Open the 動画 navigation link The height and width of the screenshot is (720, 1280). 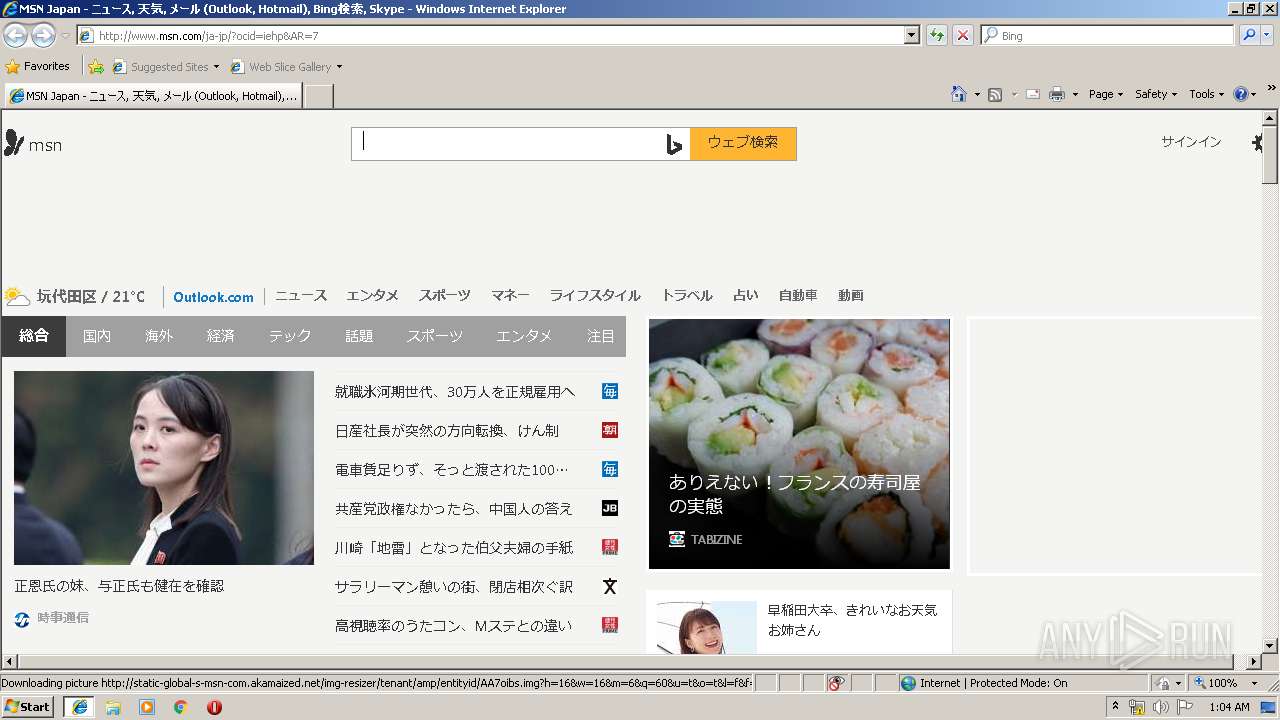pyautogui.click(x=851, y=296)
